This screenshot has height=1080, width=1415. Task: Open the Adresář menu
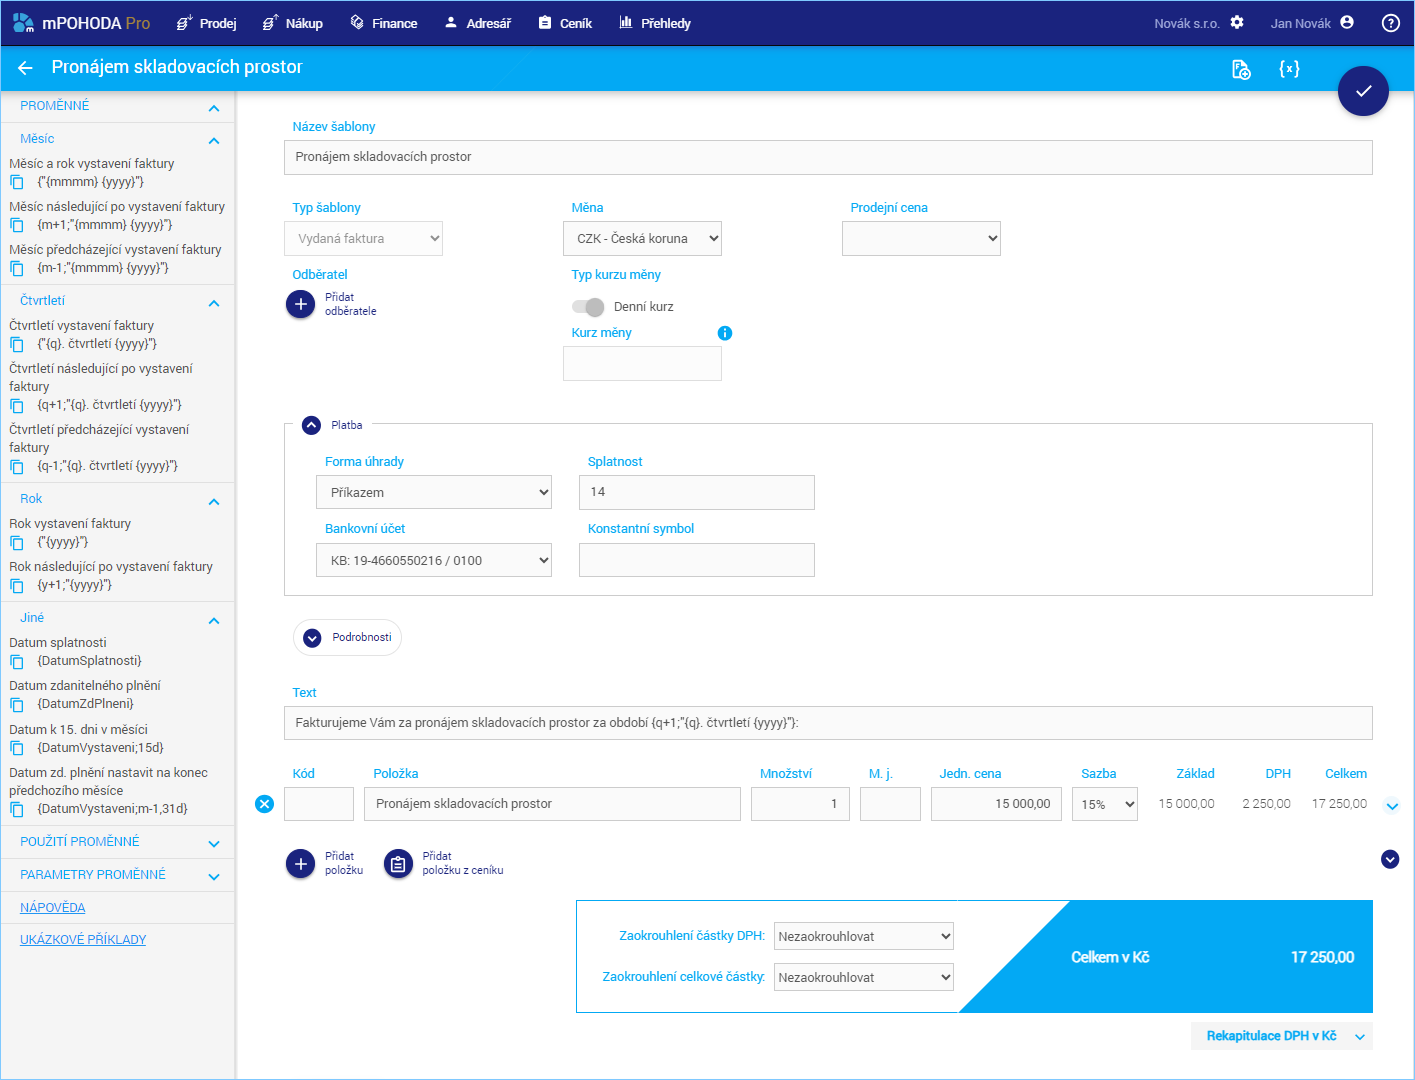pyautogui.click(x=477, y=23)
